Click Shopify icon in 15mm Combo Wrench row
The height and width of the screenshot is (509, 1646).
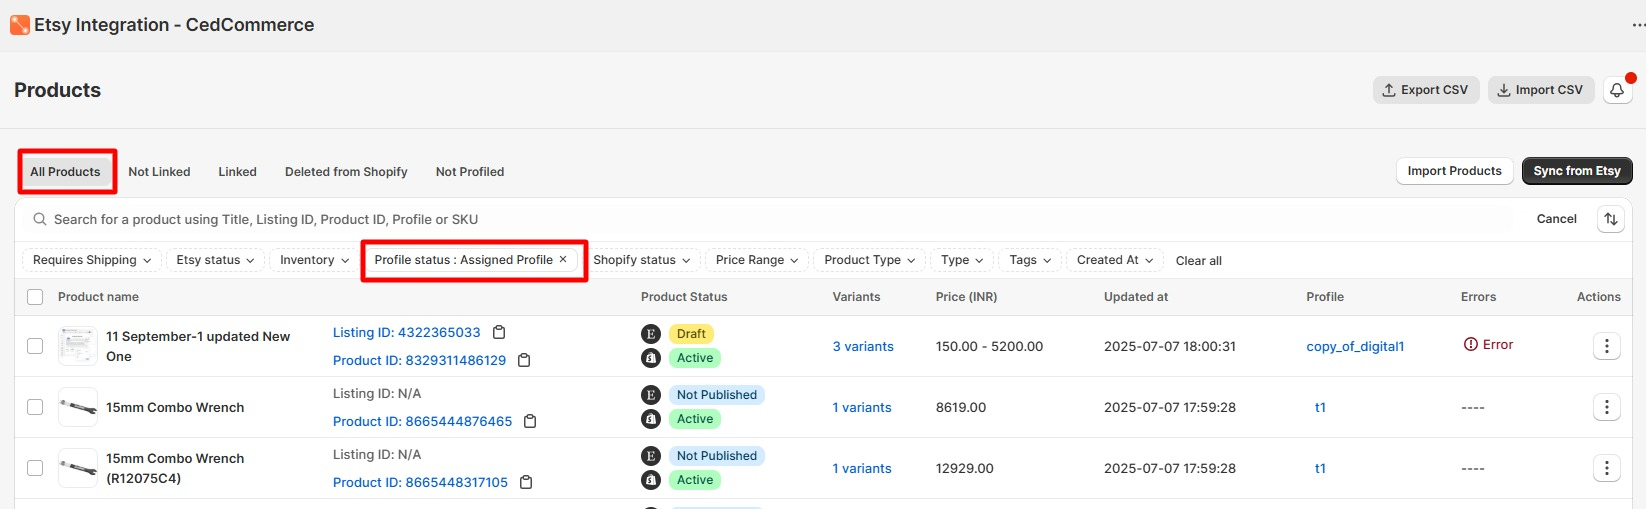pos(651,419)
